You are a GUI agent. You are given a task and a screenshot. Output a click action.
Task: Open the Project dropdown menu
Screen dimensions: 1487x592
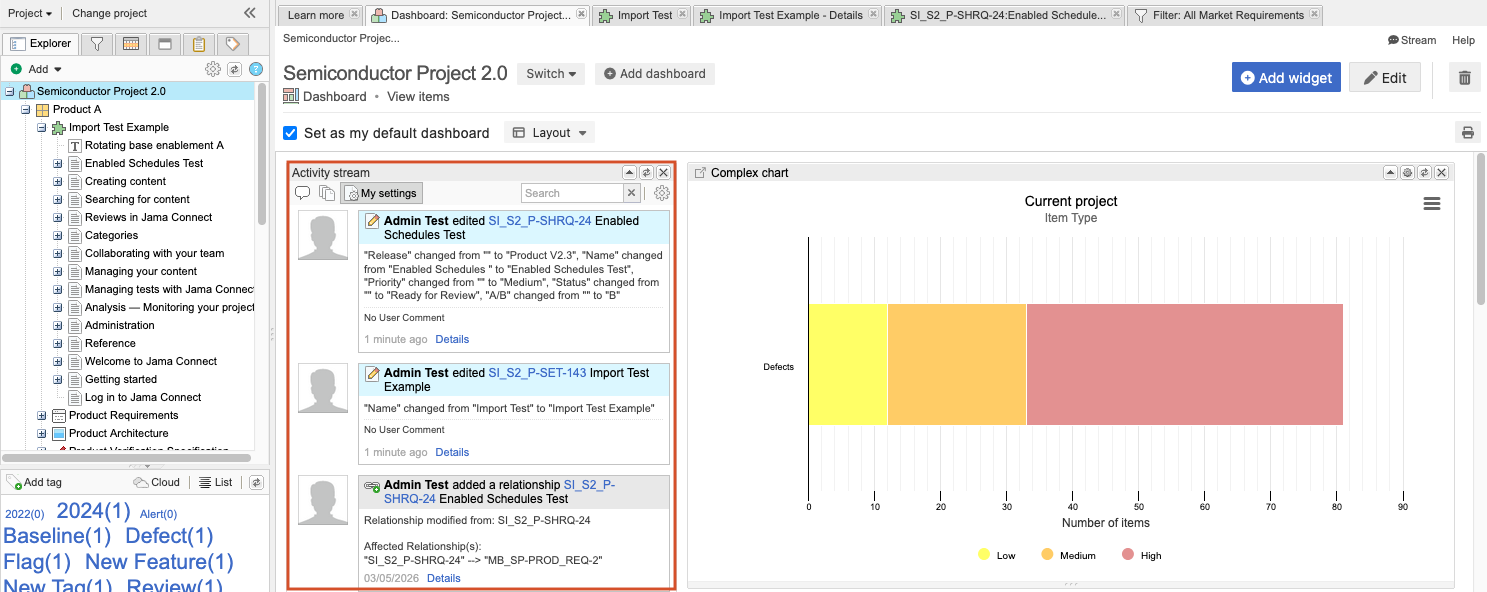pyautogui.click(x=30, y=13)
